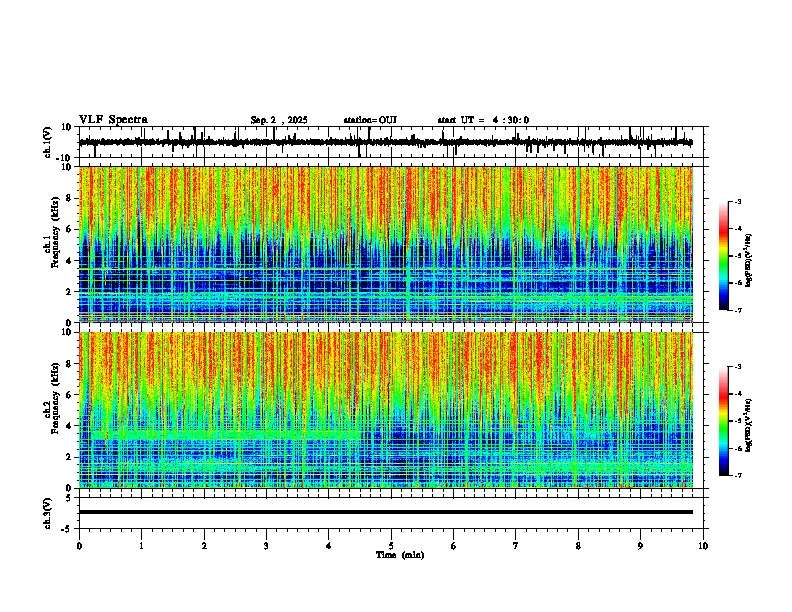This screenshot has width=792, height=612.
Task: Select the "start UT = 4 :30: 0" text
Action: [x=483, y=120]
